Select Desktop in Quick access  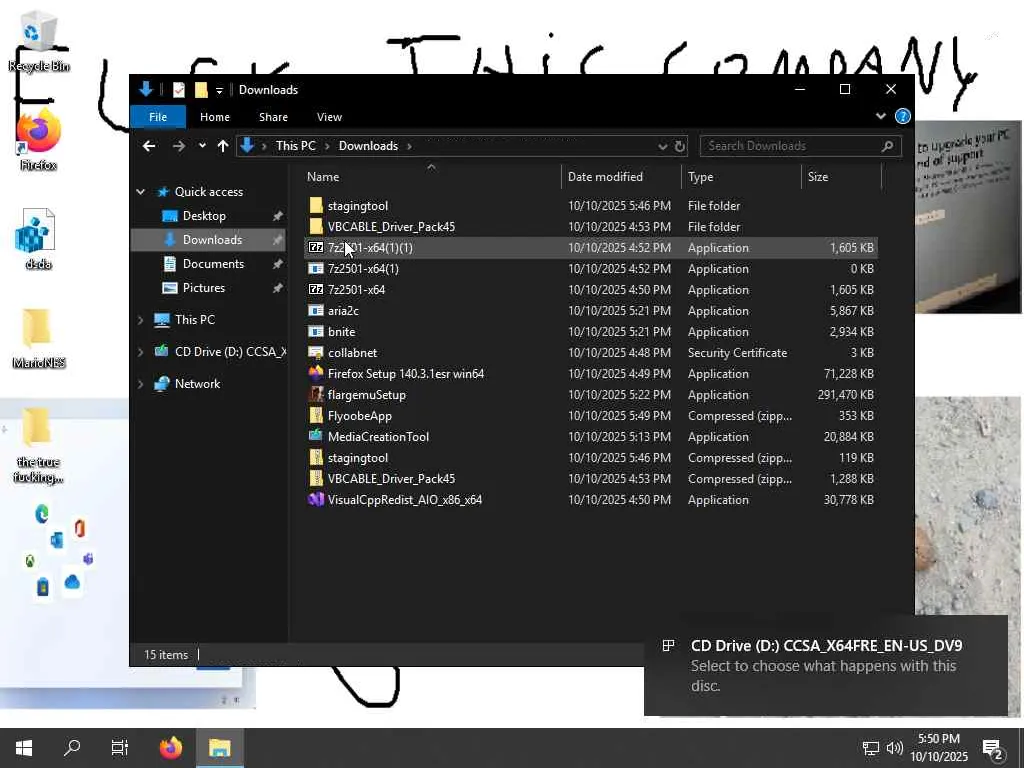point(204,216)
